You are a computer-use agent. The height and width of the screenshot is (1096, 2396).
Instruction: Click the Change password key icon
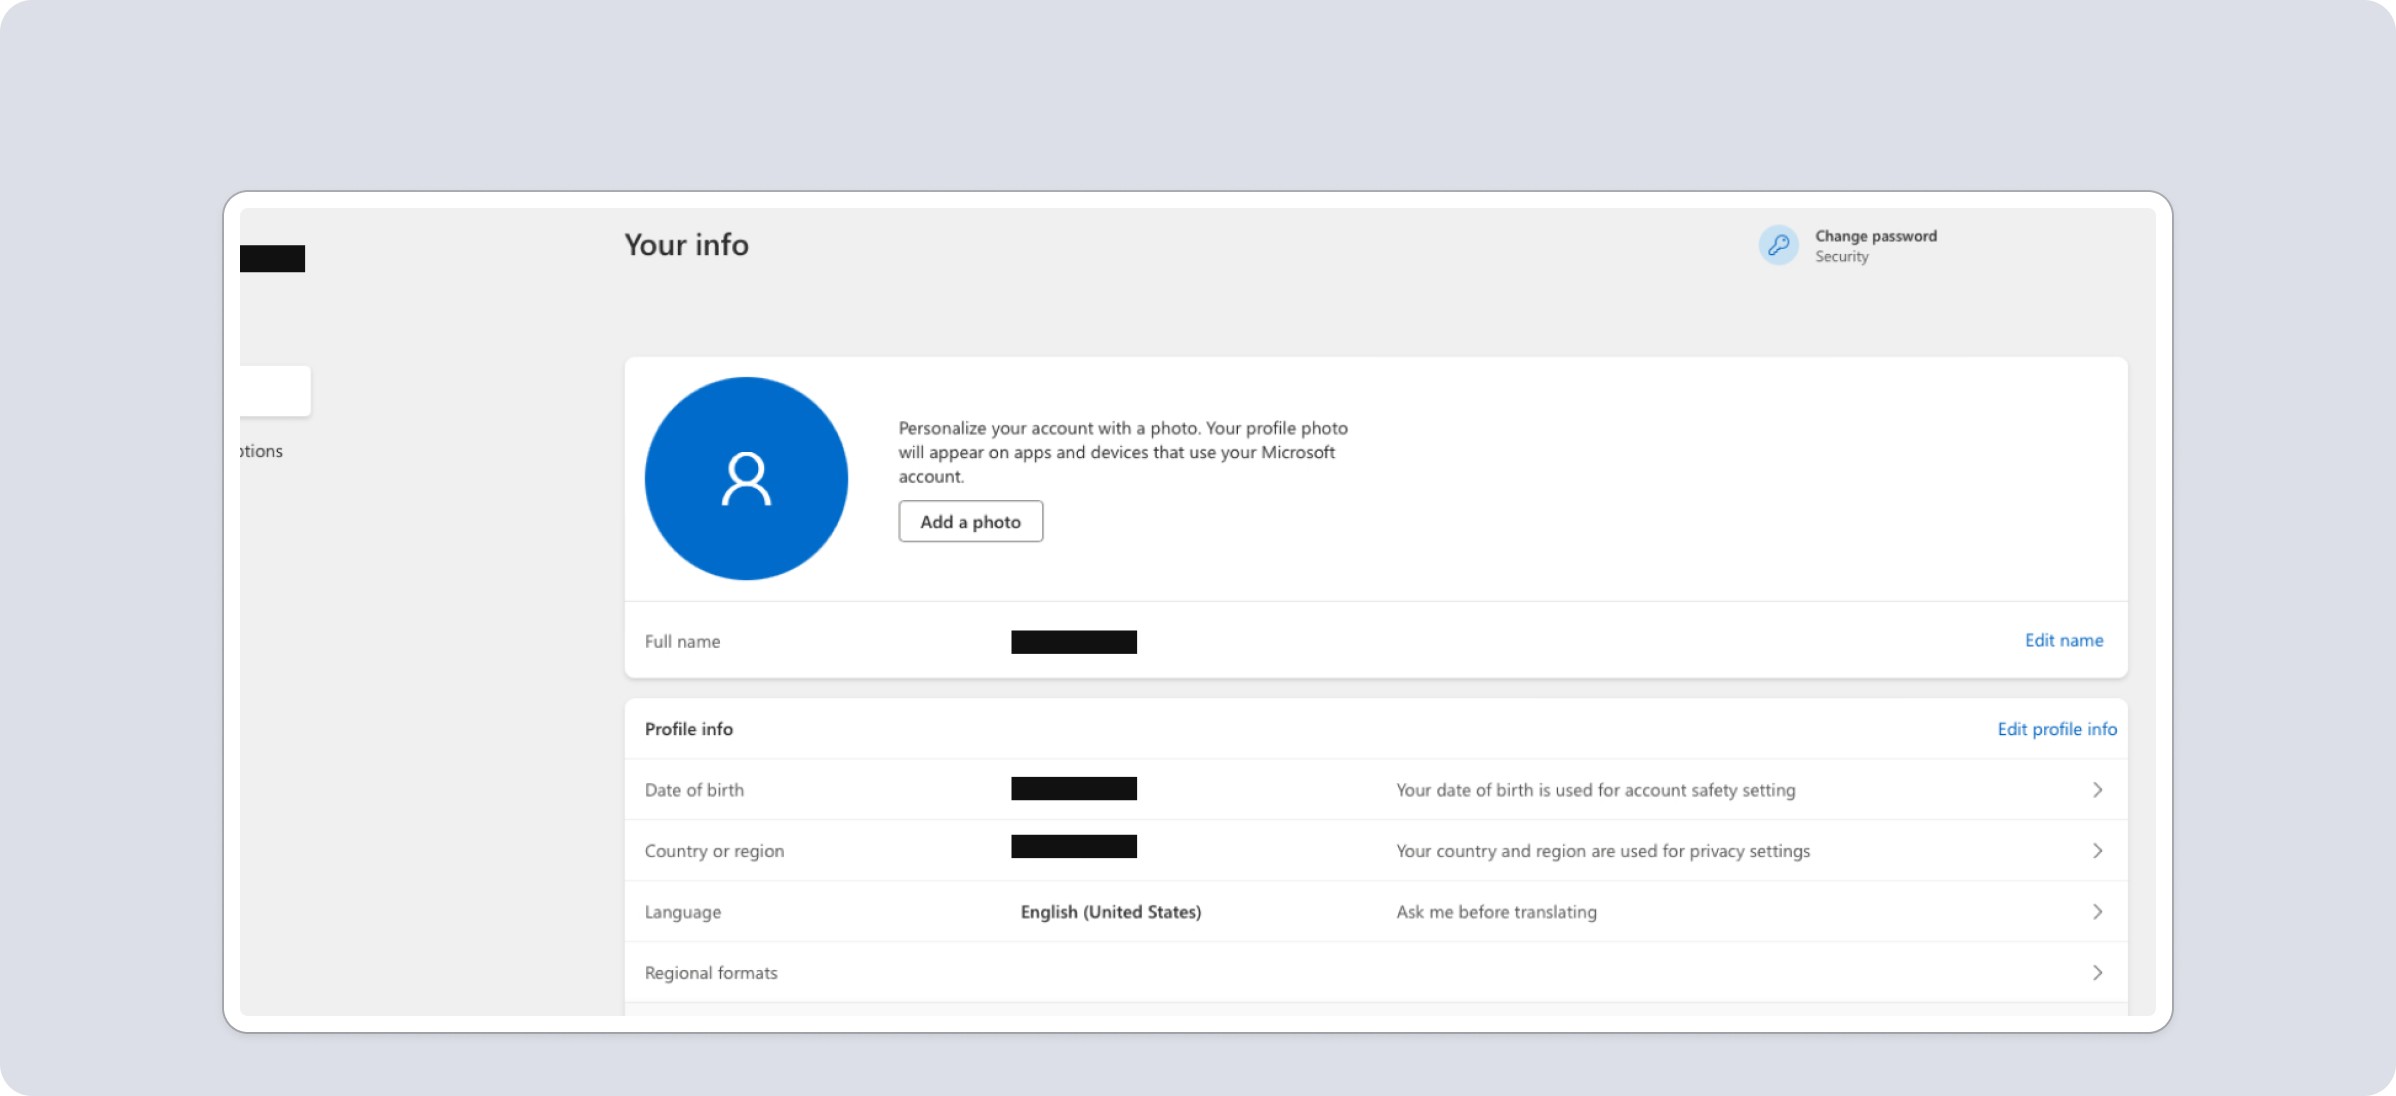tap(1778, 245)
